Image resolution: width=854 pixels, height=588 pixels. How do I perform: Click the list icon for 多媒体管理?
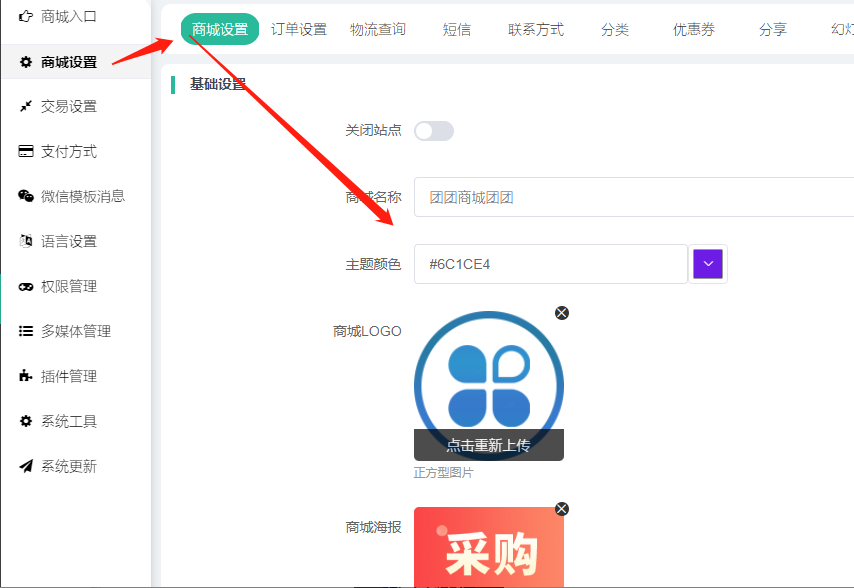26,332
